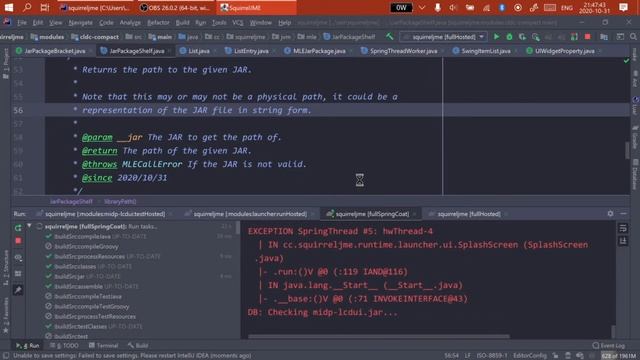This screenshot has width=640, height=360.
Task: Click the memory indicator in status bar
Action: tap(618, 356)
